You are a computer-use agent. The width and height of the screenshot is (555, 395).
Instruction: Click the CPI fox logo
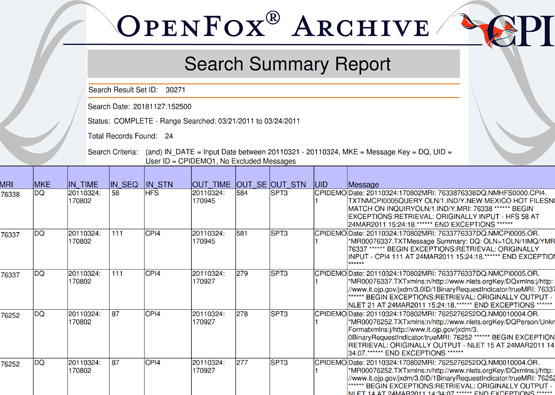click(507, 30)
